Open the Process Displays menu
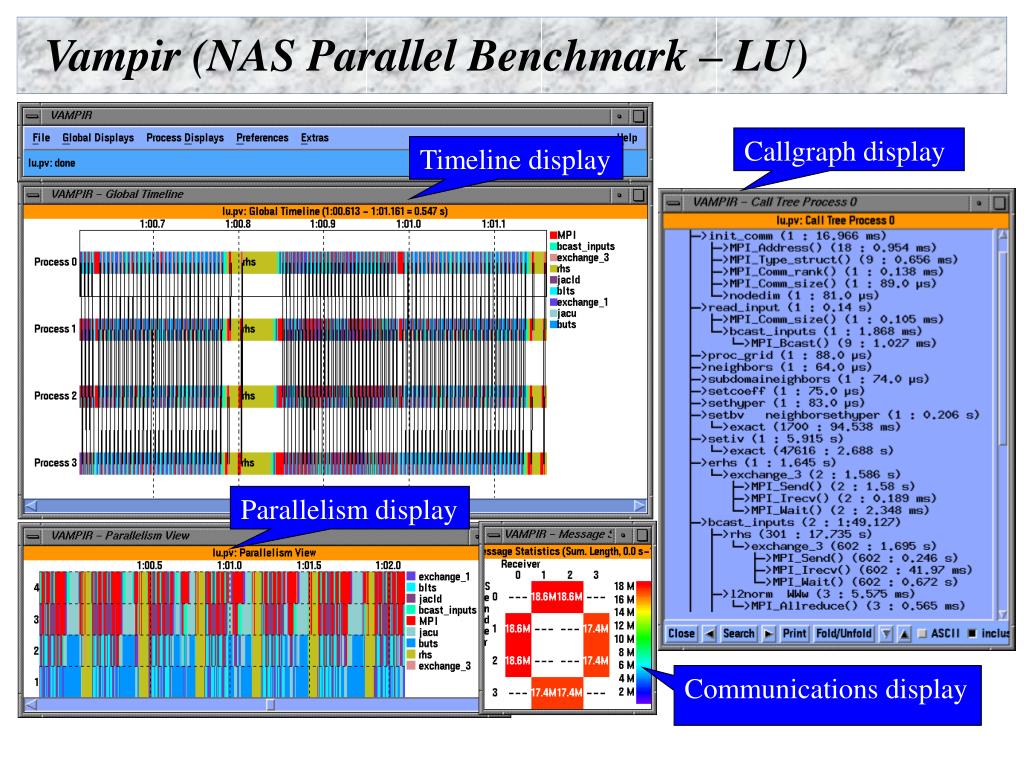 click(185, 138)
